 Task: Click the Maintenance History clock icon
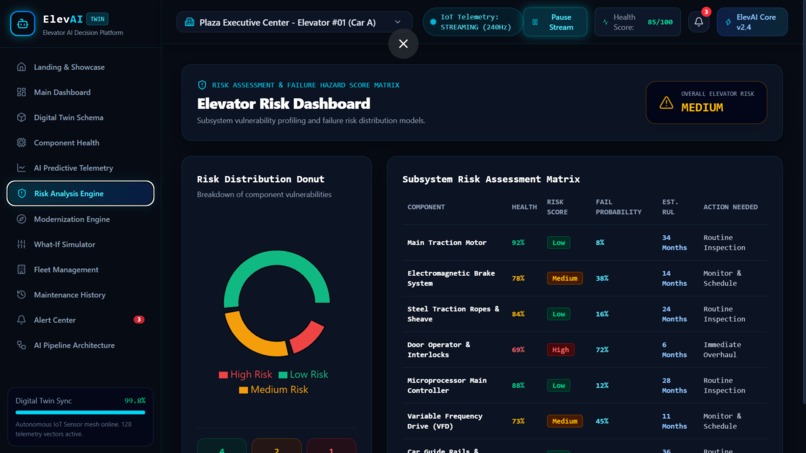click(x=21, y=295)
